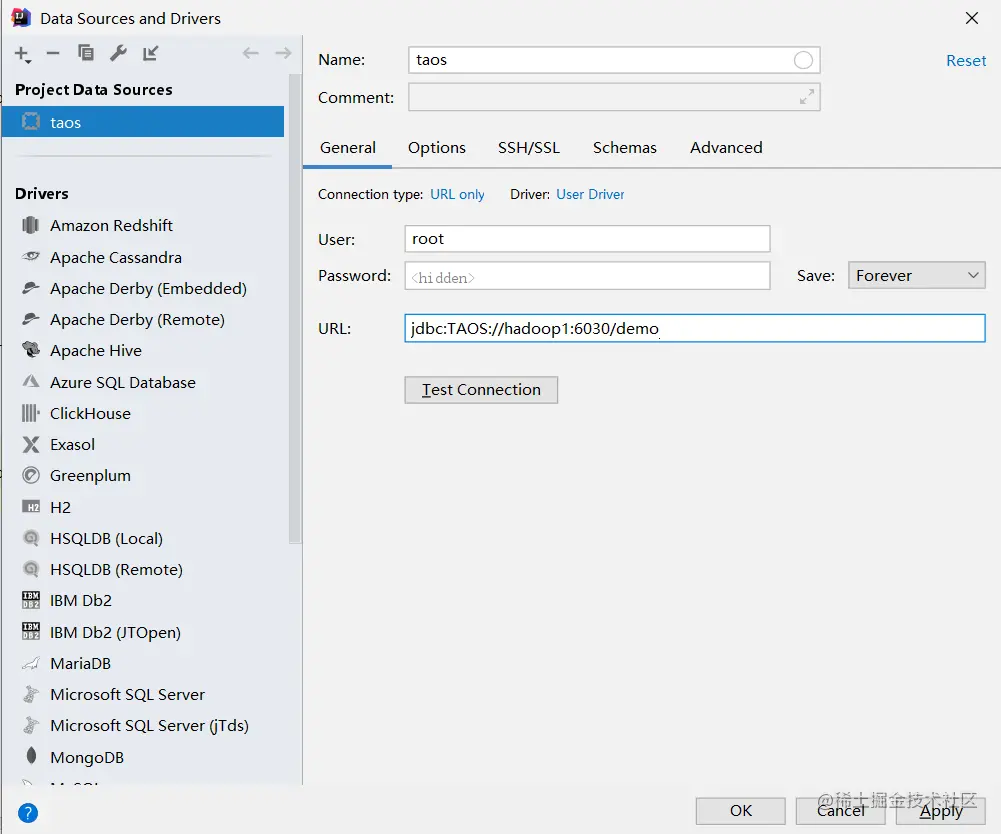This screenshot has height=834, width=1001.
Task: Close the Data Sources and Drivers dialog
Action: point(972,18)
